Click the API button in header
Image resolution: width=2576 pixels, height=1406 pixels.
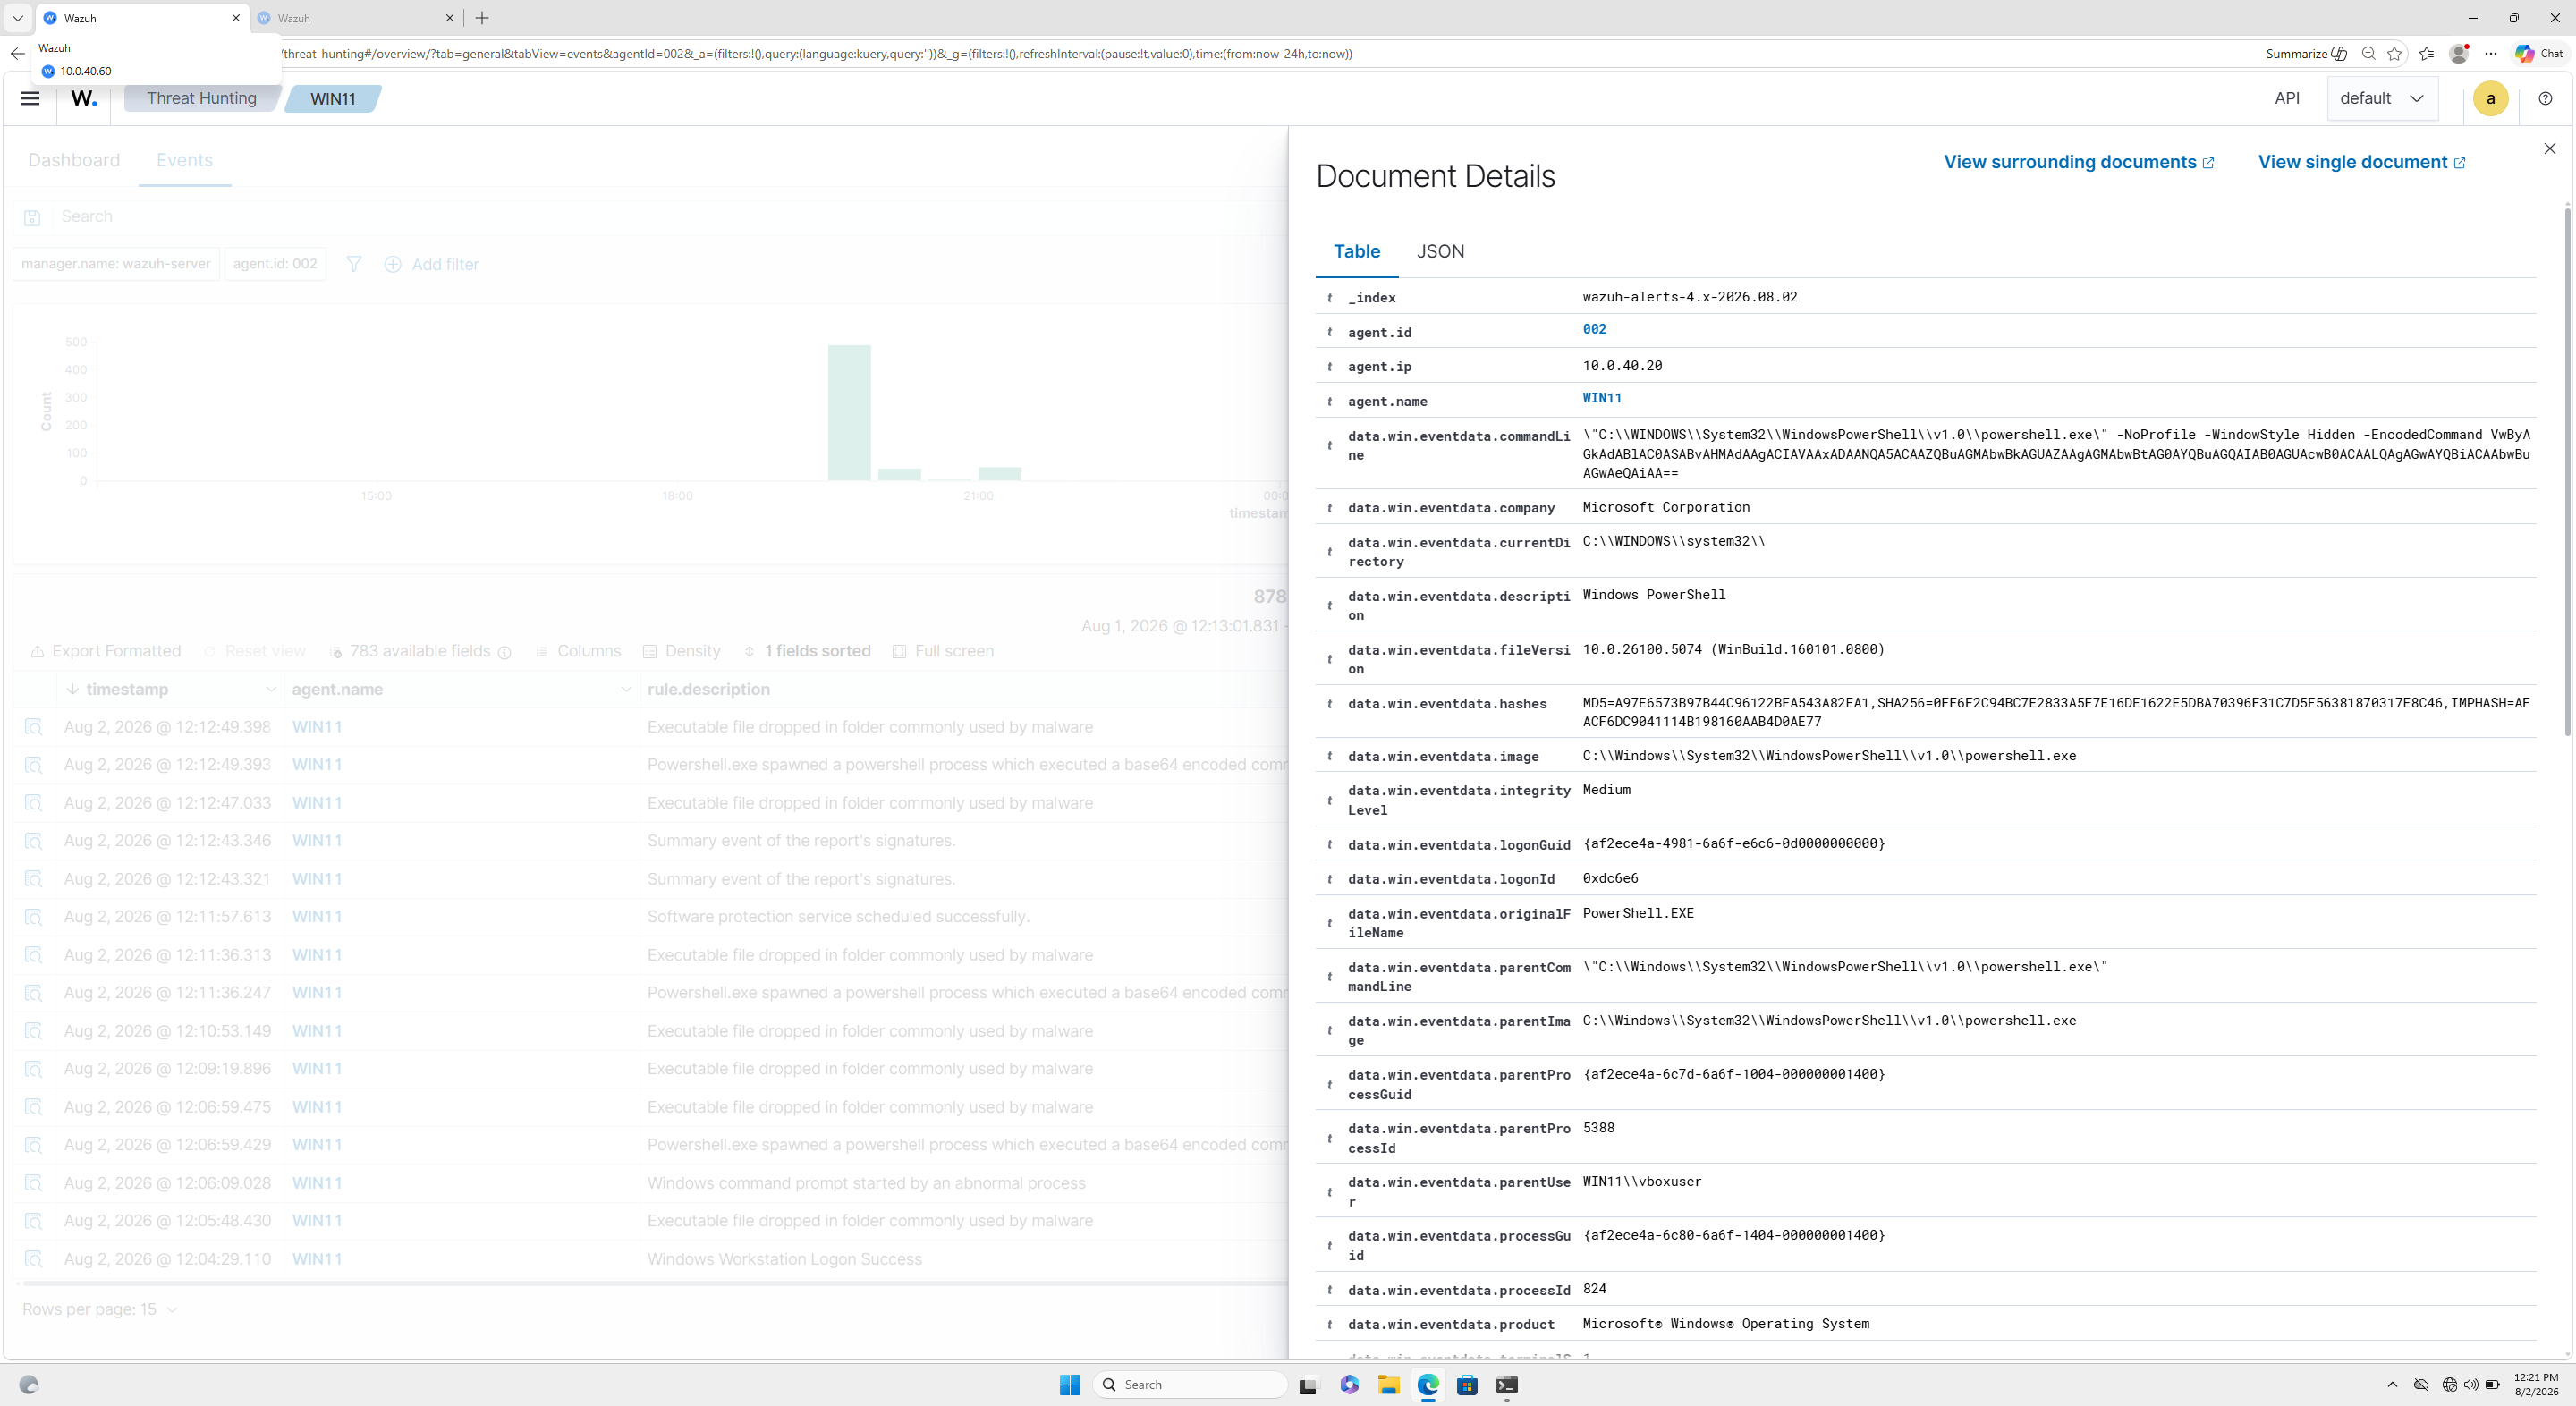(2287, 98)
